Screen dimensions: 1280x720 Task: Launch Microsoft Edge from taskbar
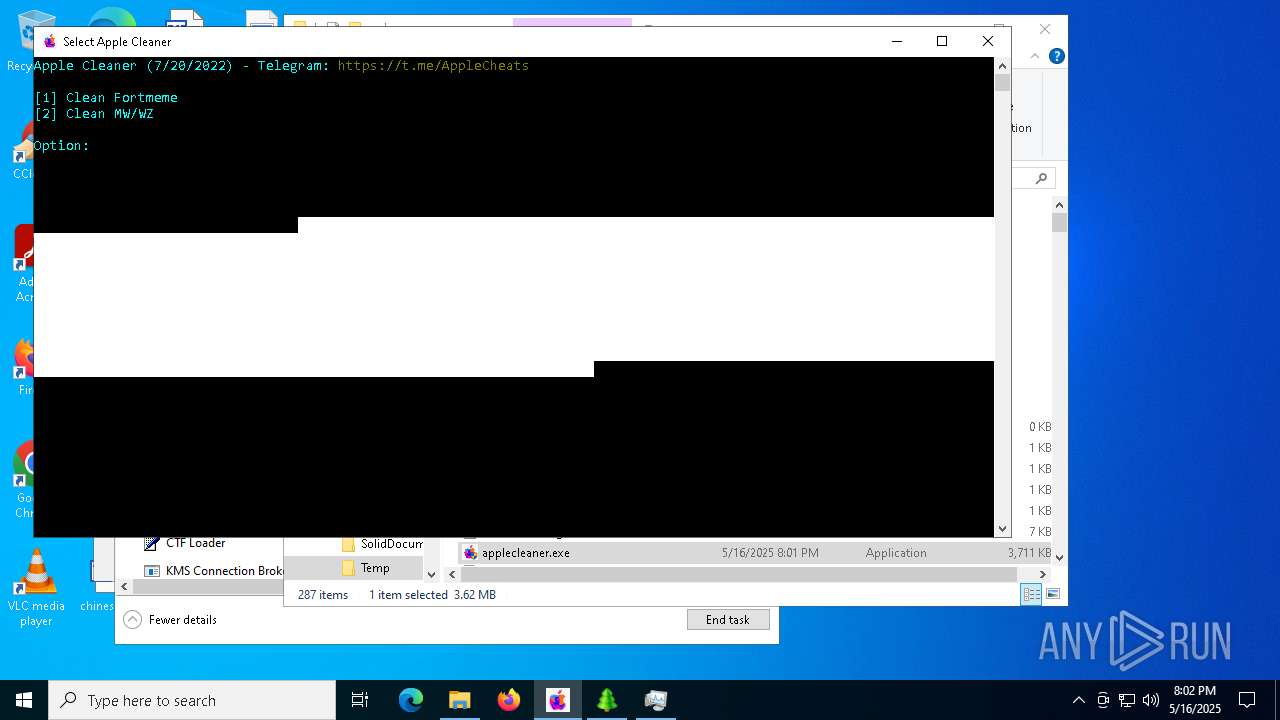pos(411,700)
